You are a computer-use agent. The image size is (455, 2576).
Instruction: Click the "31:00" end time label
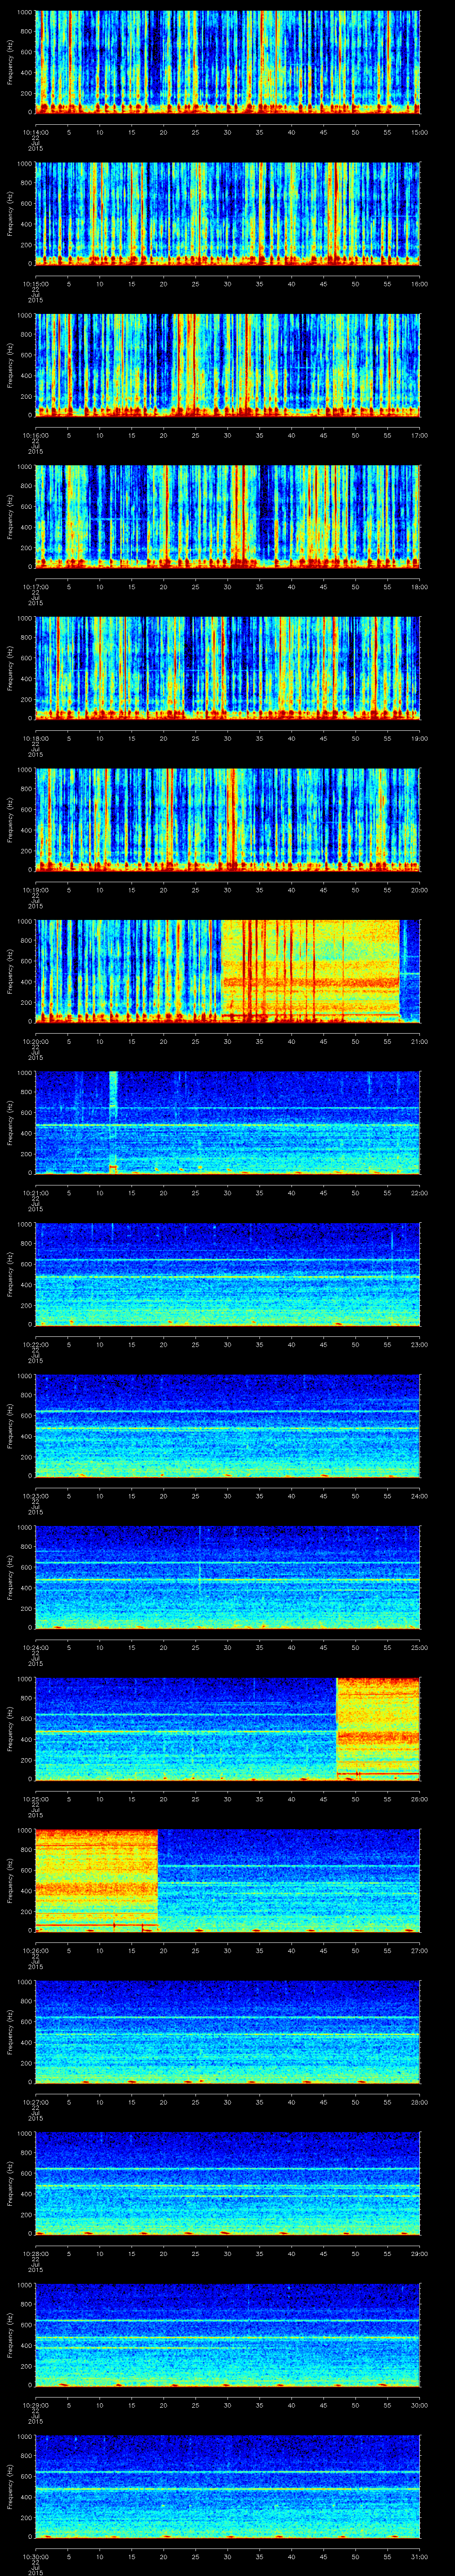(x=420, y=2556)
